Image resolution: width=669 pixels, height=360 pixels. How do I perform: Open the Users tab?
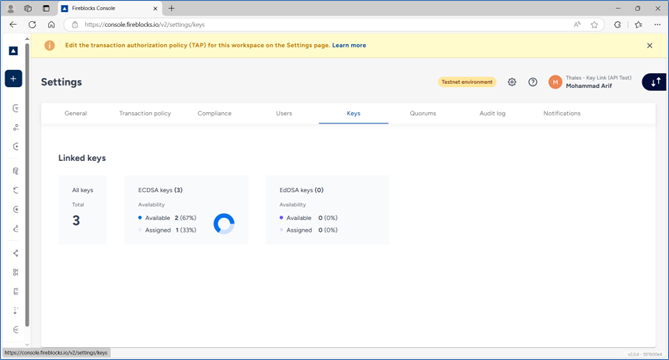[x=284, y=113]
